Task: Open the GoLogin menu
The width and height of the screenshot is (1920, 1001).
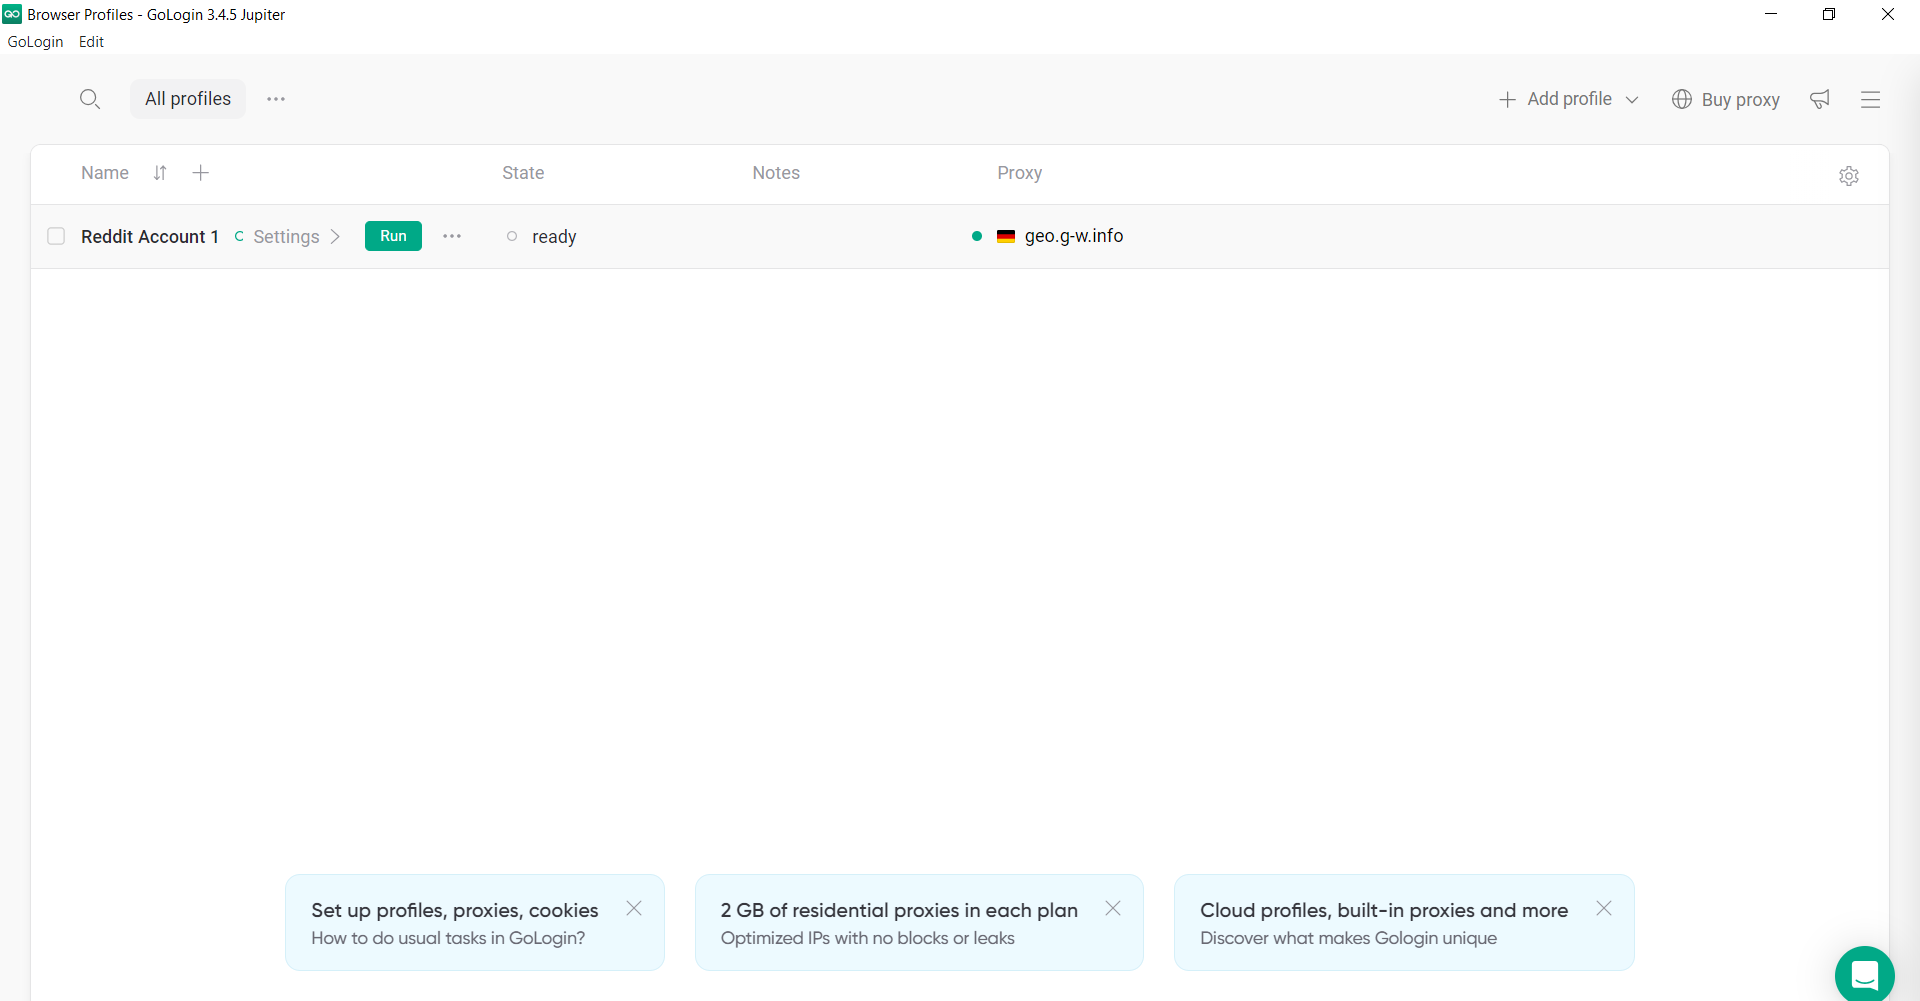Action: tap(35, 42)
